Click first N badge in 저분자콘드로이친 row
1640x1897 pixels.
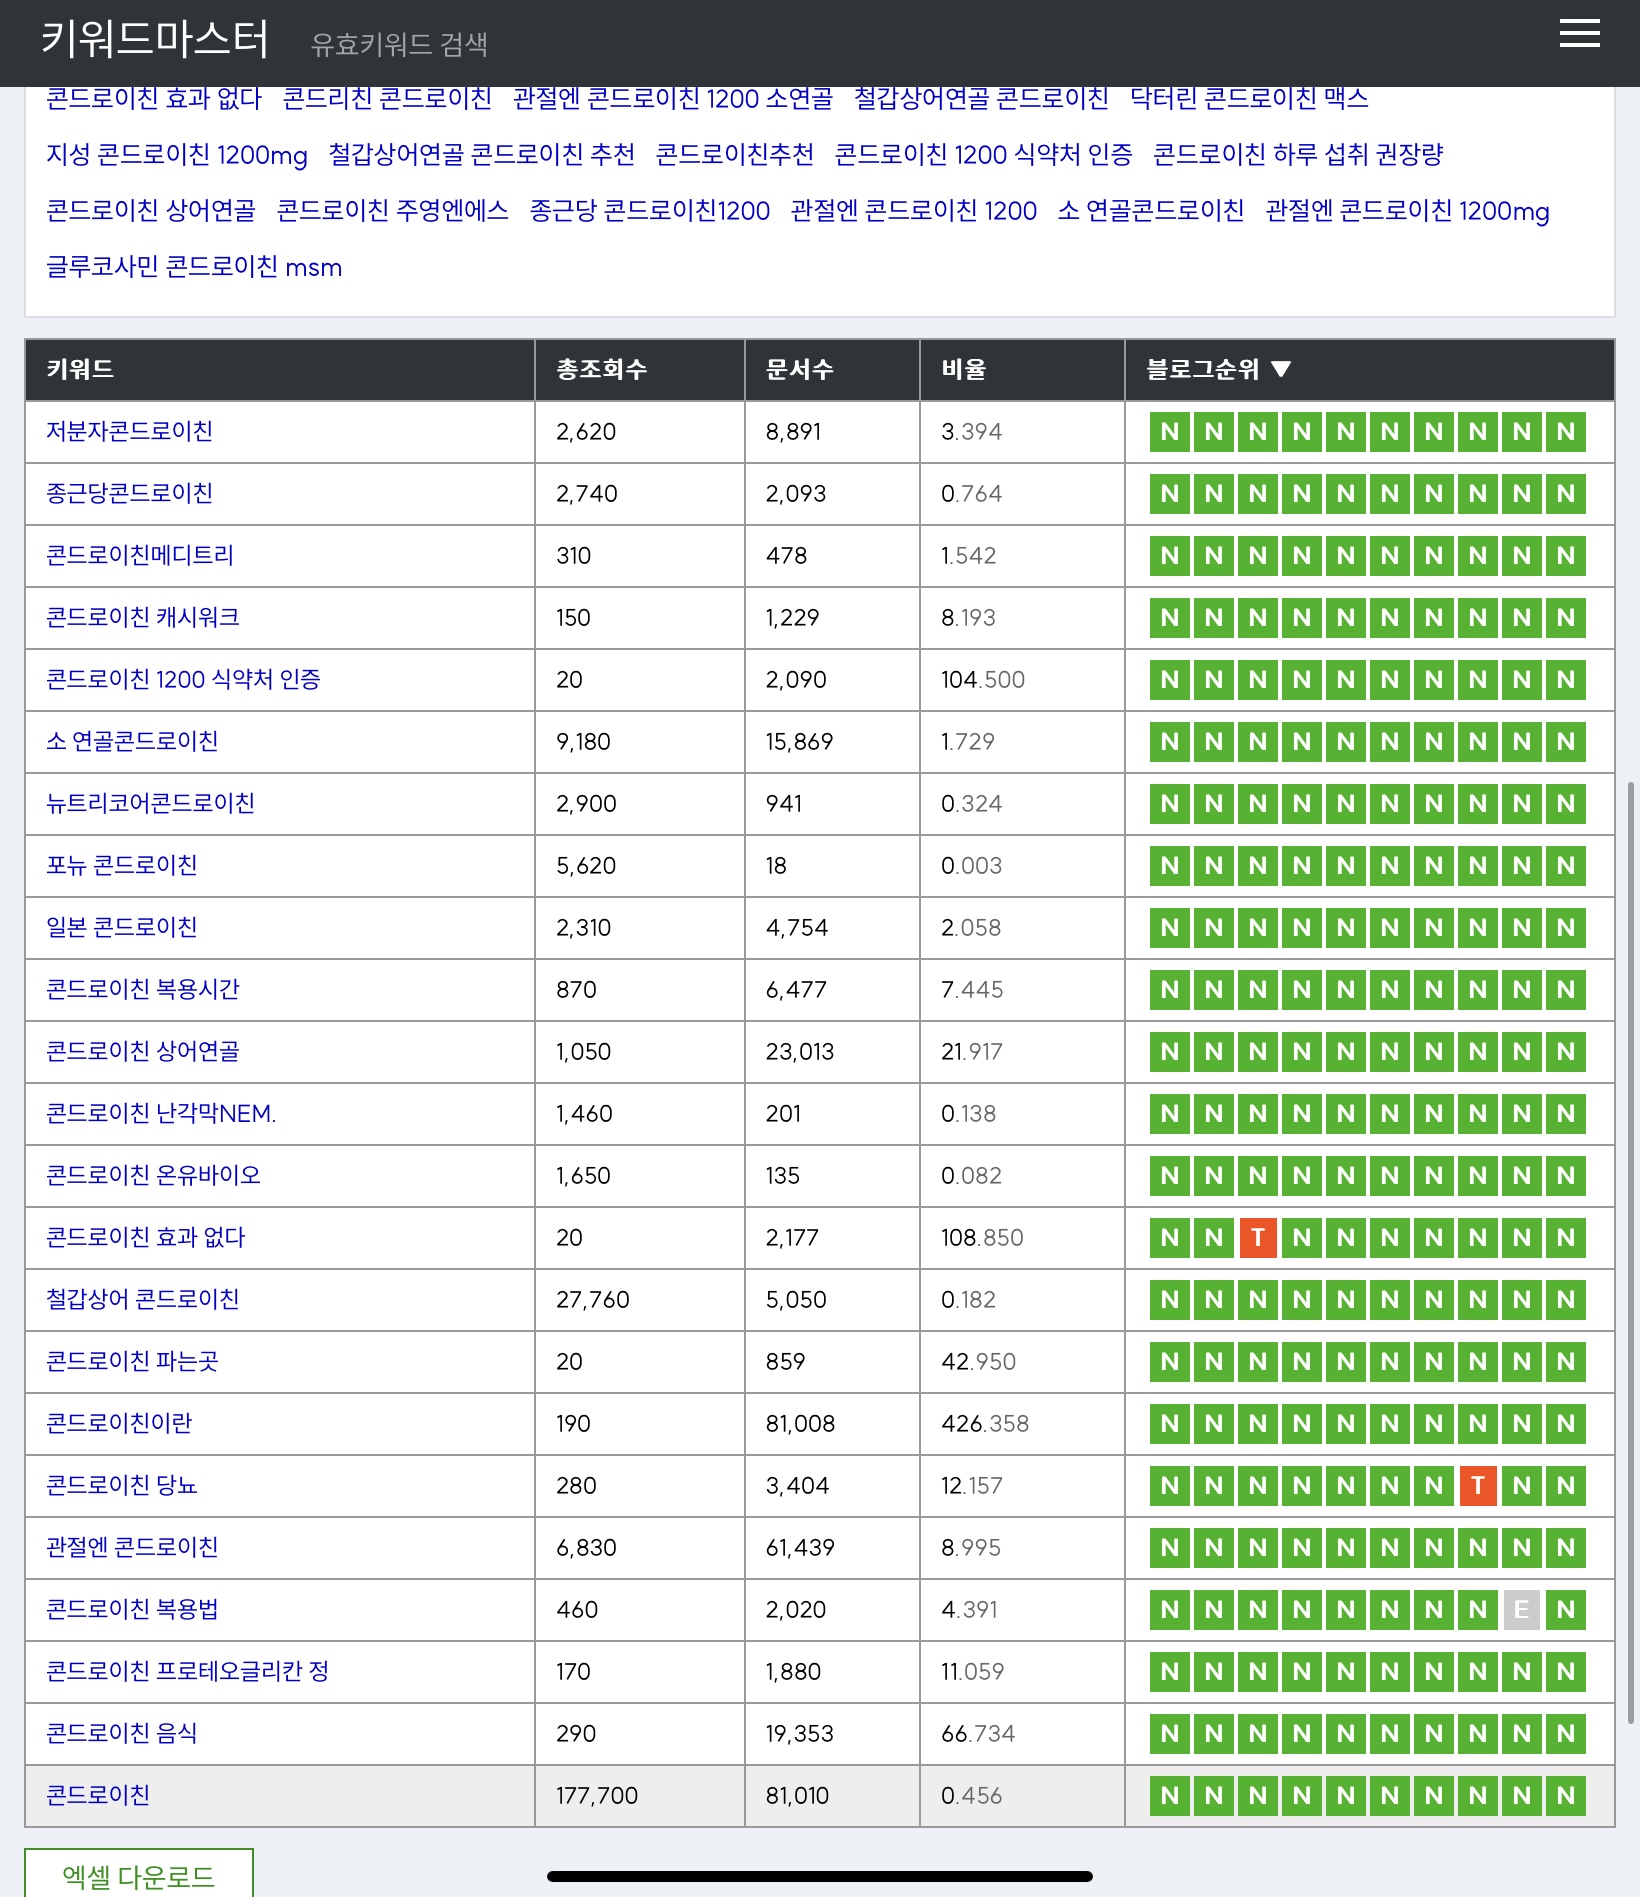pyautogui.click(x=1170, y=432)
